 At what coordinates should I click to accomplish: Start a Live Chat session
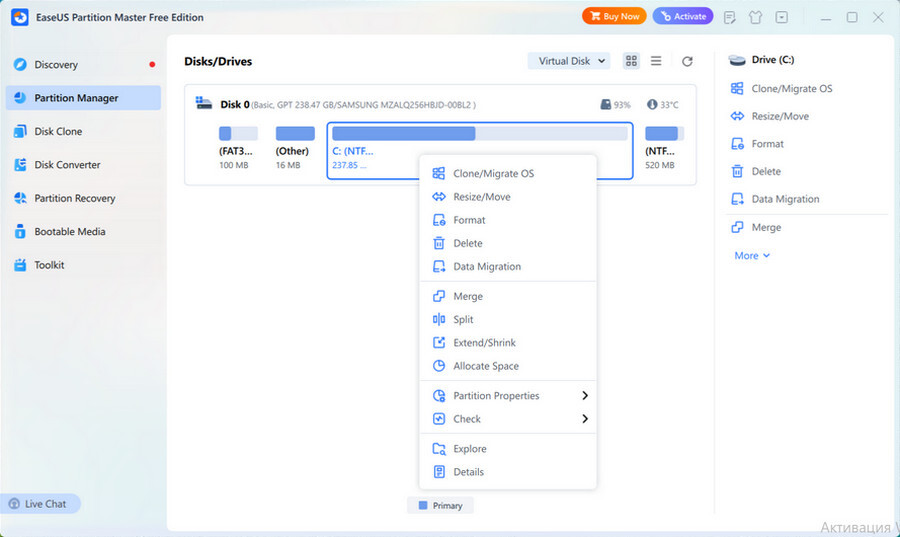coord(39,504)
